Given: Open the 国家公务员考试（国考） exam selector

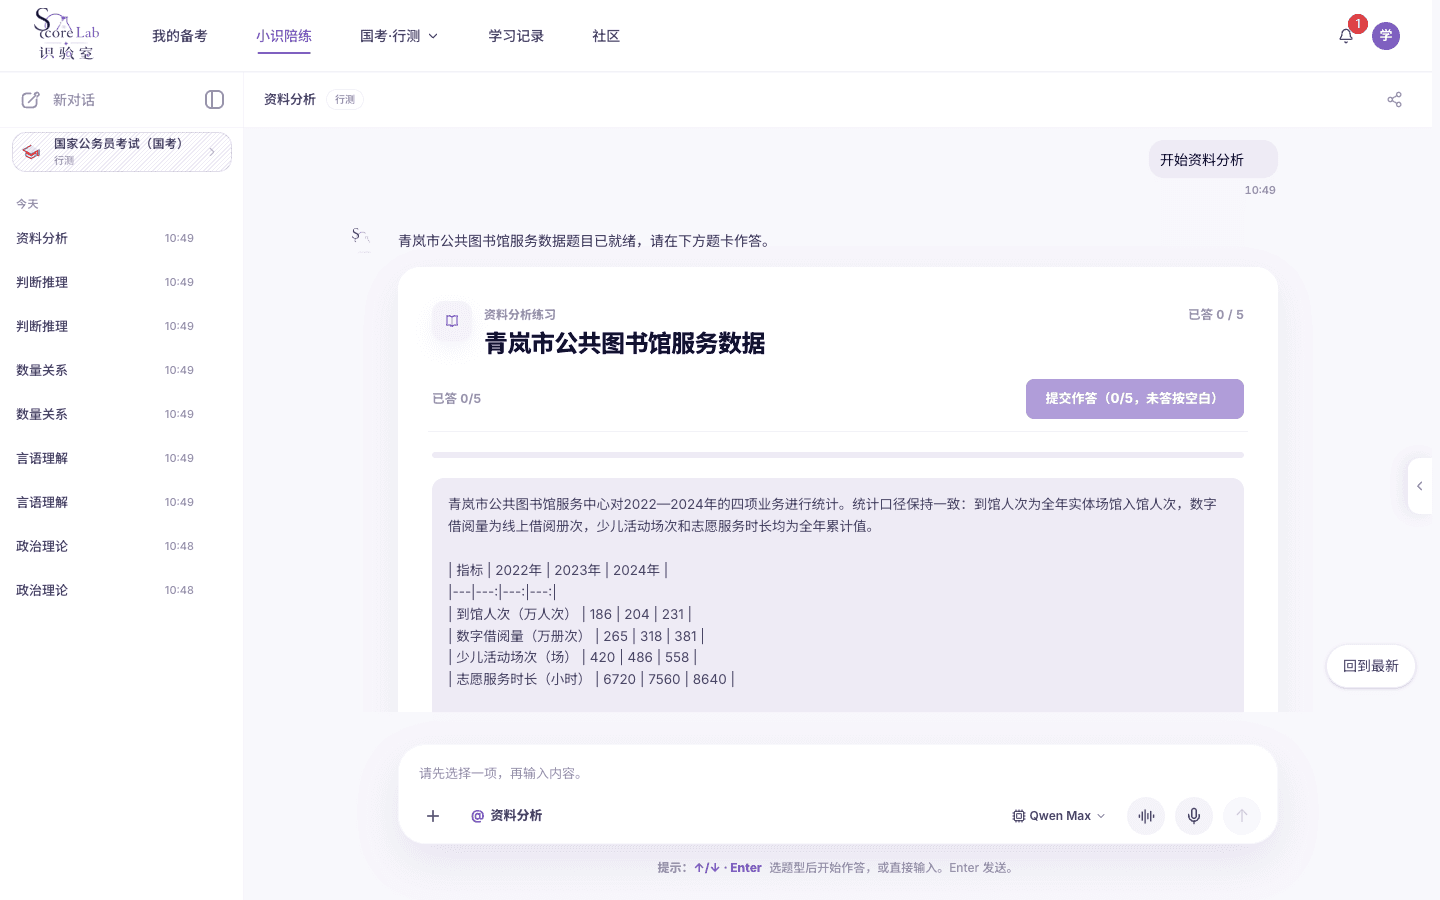Looking at the screenshot, I should 122,152.
